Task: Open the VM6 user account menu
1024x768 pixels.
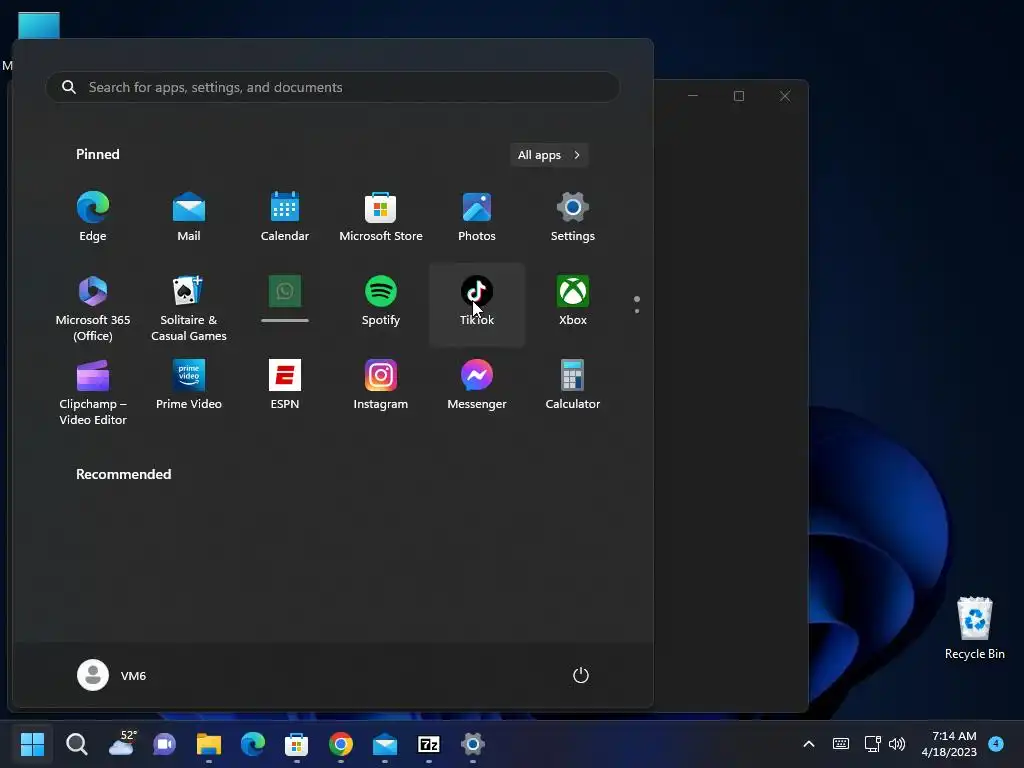Action: click(x=112, y=675)
